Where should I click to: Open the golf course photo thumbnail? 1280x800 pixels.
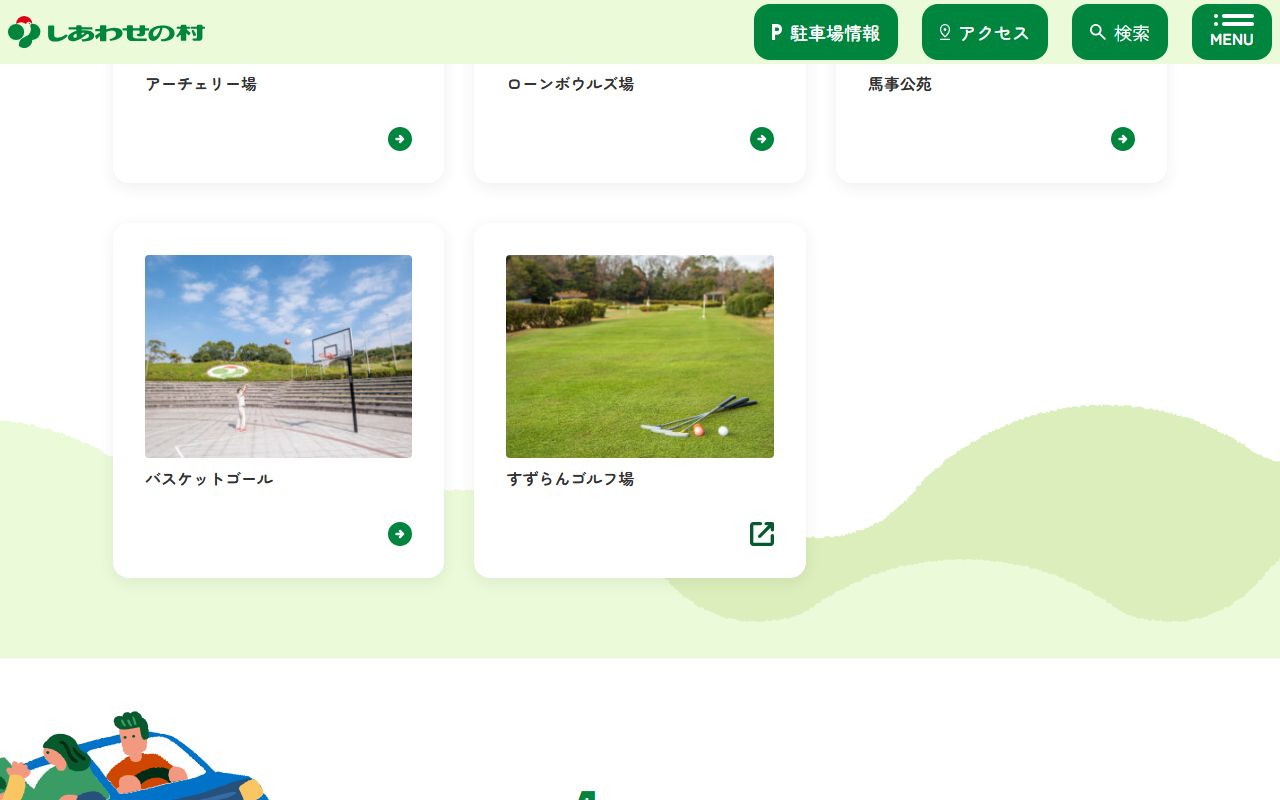pyautogui.click(x=640, y=356)
